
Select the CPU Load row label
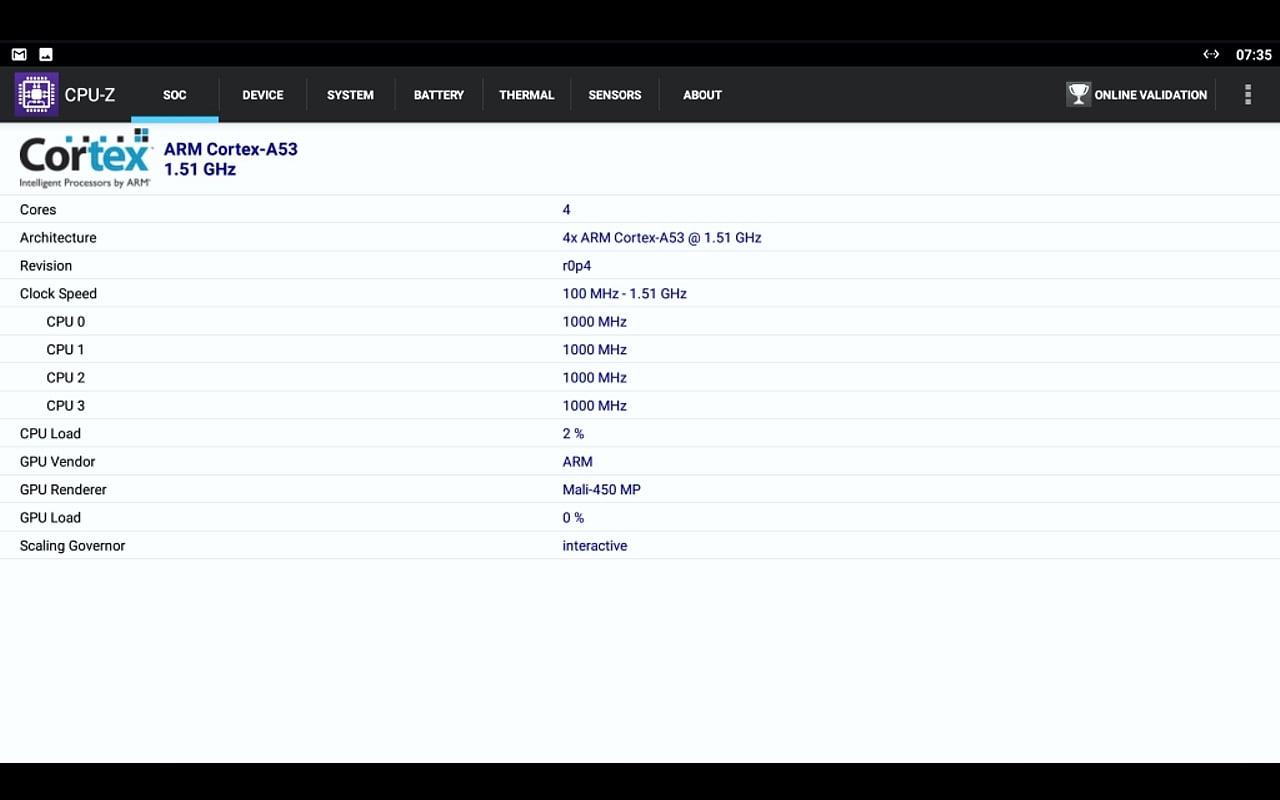point(50,434)
